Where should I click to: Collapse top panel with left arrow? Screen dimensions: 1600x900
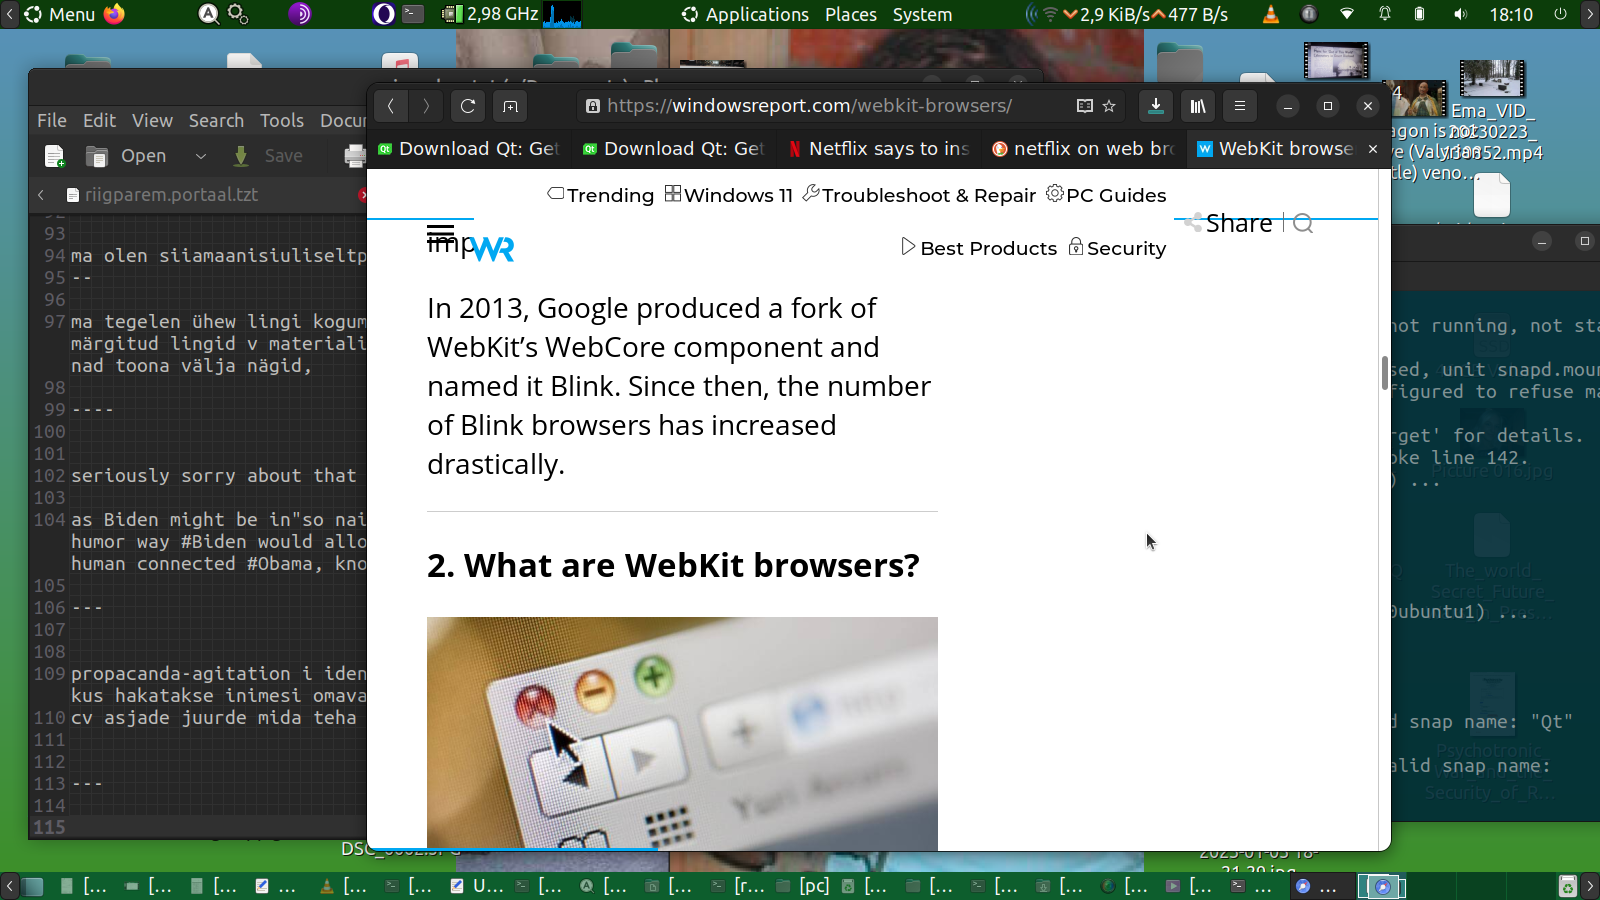pyautogui.click(x=9, y=14)
